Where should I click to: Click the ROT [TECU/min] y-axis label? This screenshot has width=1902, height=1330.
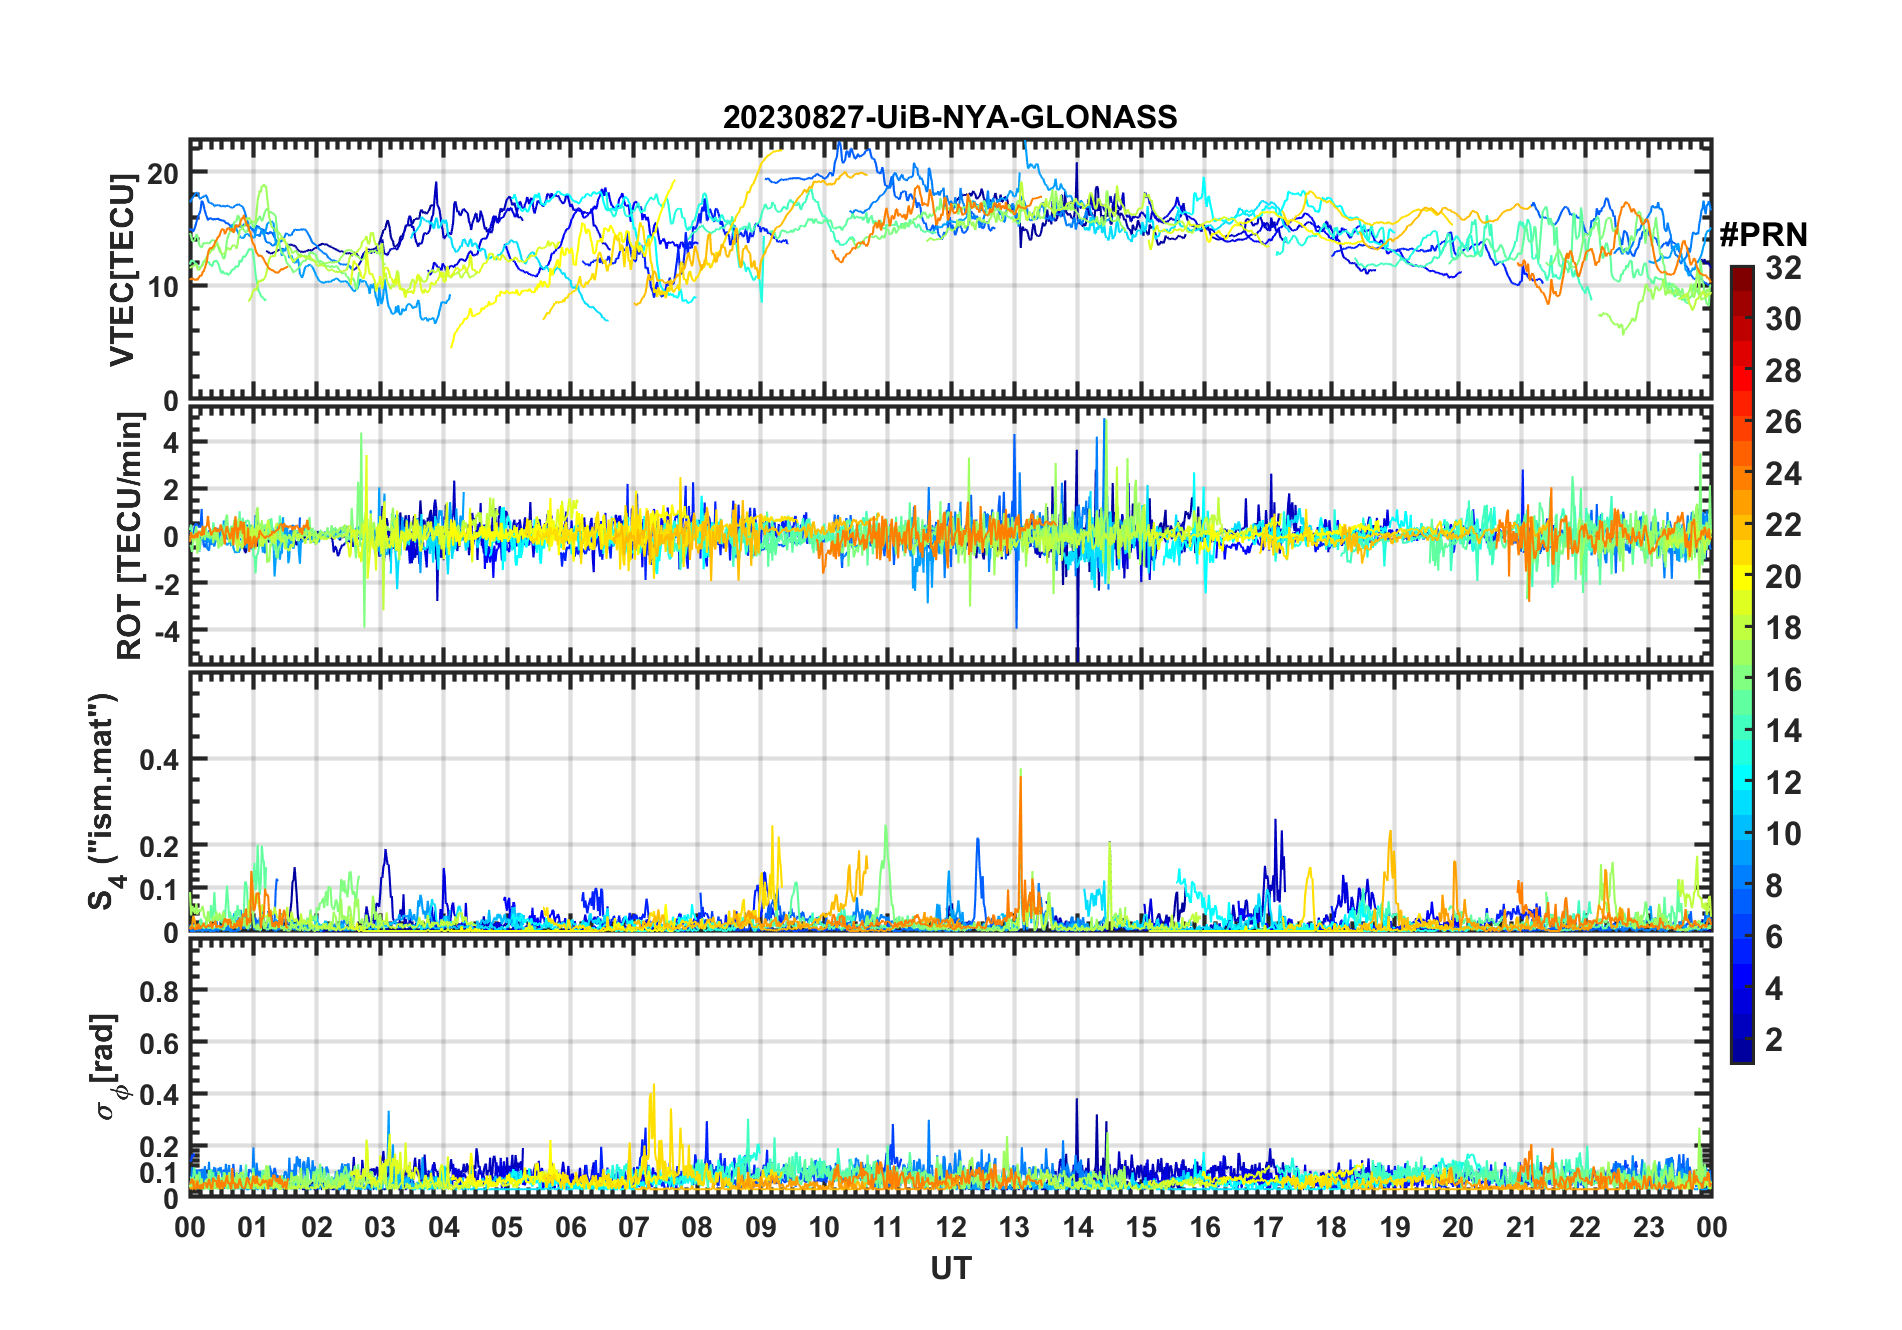pyautogui.click(x=129, y=536)
